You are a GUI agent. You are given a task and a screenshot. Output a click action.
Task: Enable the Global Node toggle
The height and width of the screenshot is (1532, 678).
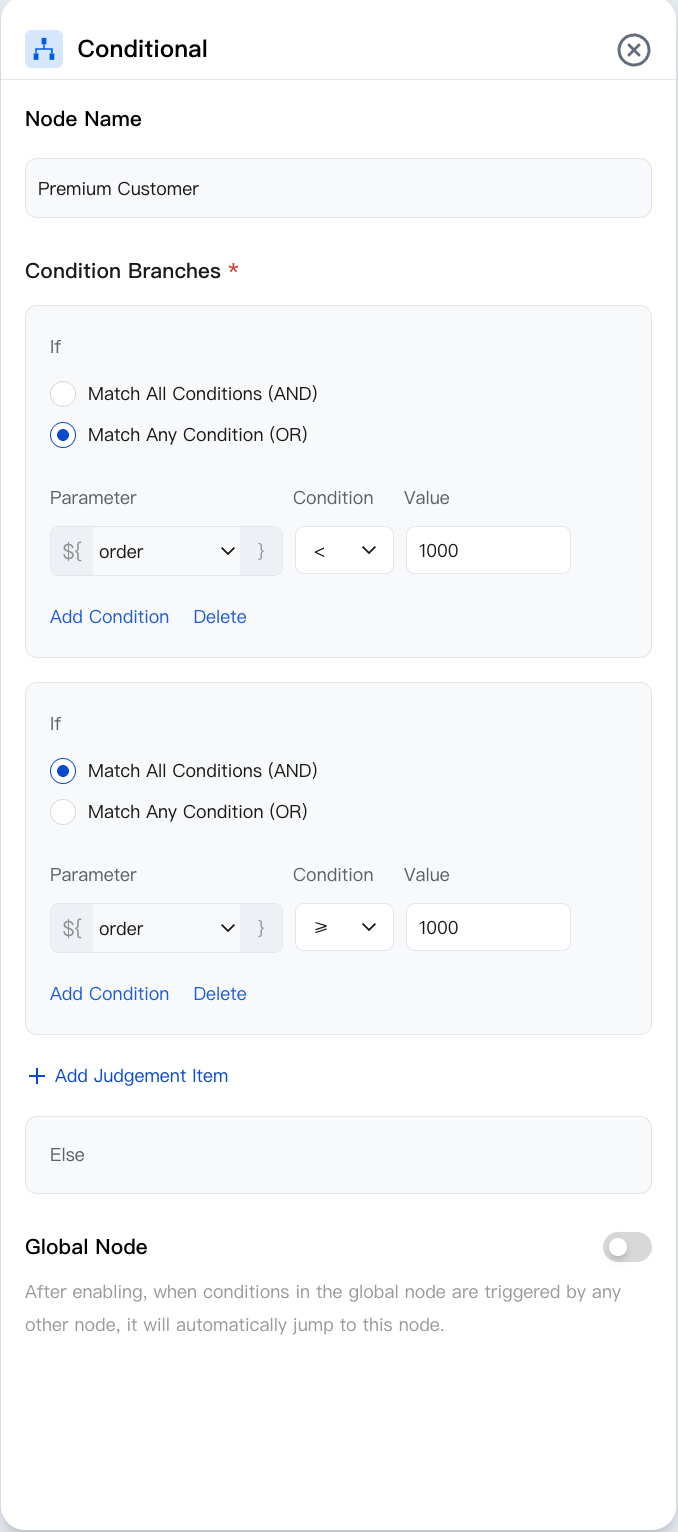click(x=627, y=1247)
